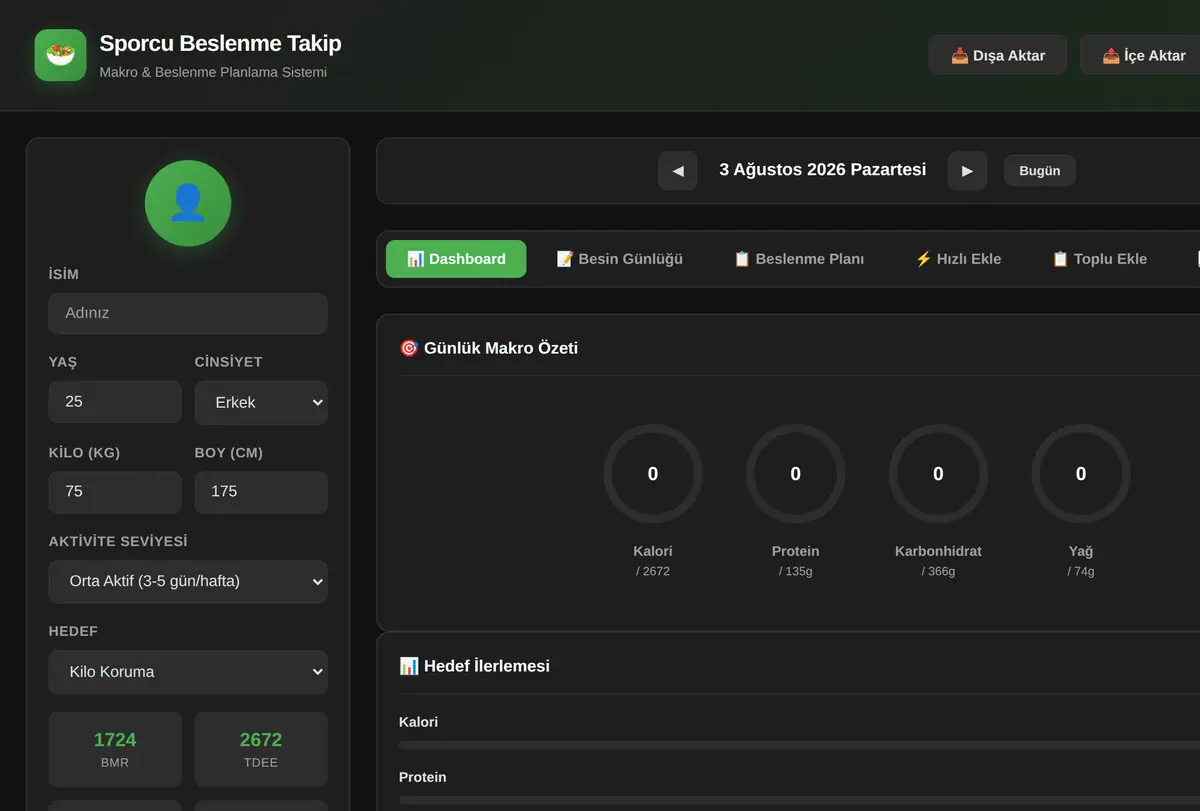Click the "/ 135g" protein target text
Image resolution: width=1200 pixels, height=811 pixels.
[x=796, y=572]
